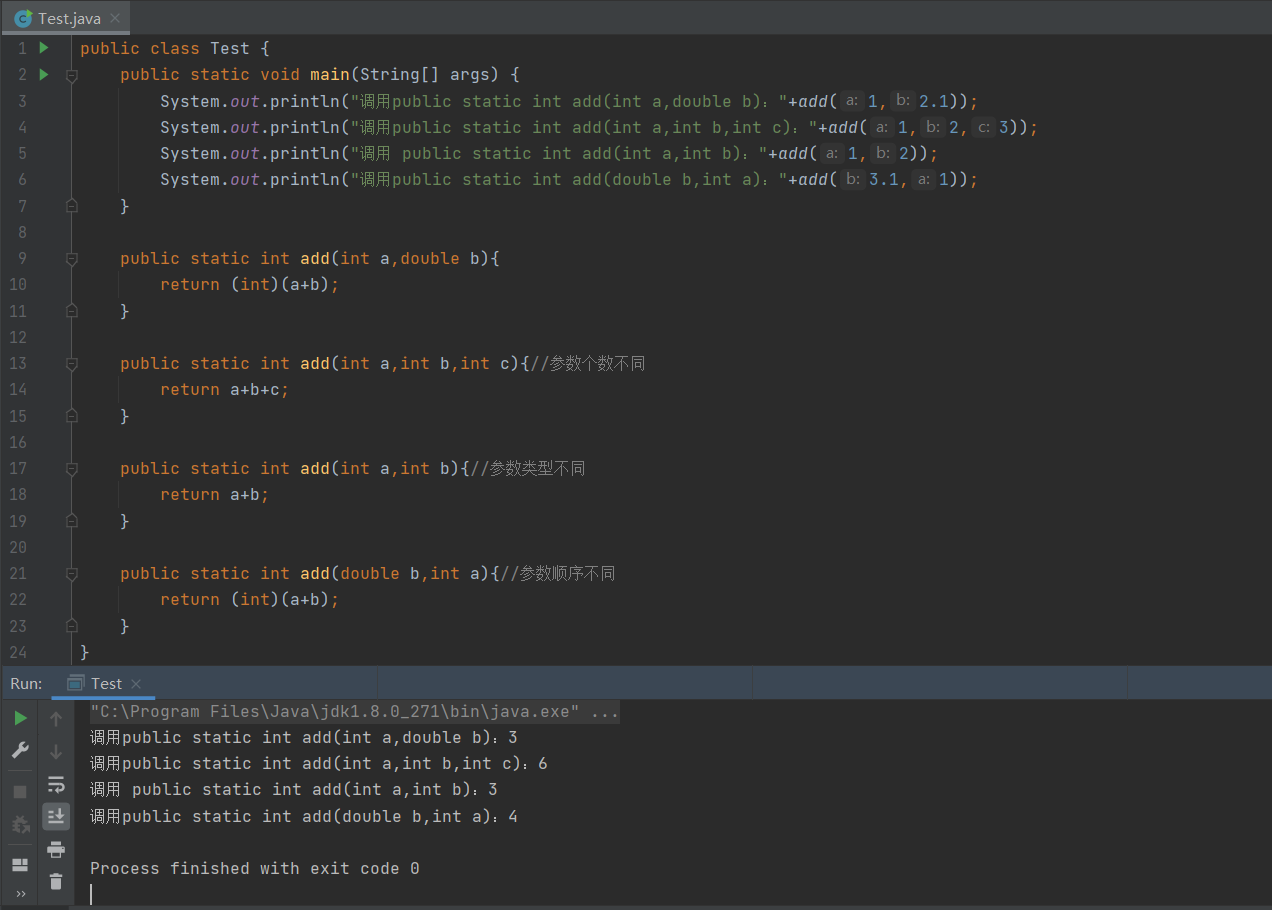The width and height of the screenshot is (1272, 910).
Task: Show more Run toolbar actions with double chevron
Action: 20,894
